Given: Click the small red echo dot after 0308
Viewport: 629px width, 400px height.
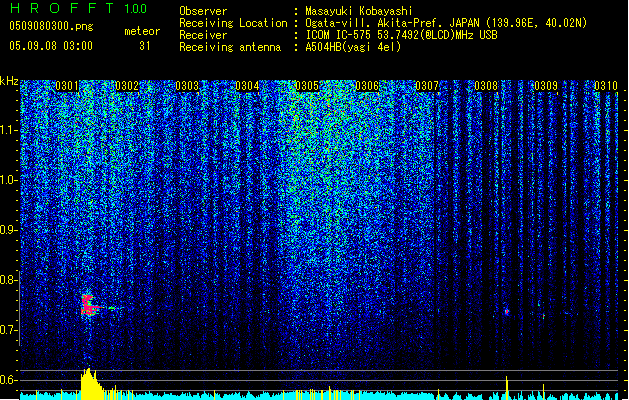Looking at the screenshot, I should point(507,311).
